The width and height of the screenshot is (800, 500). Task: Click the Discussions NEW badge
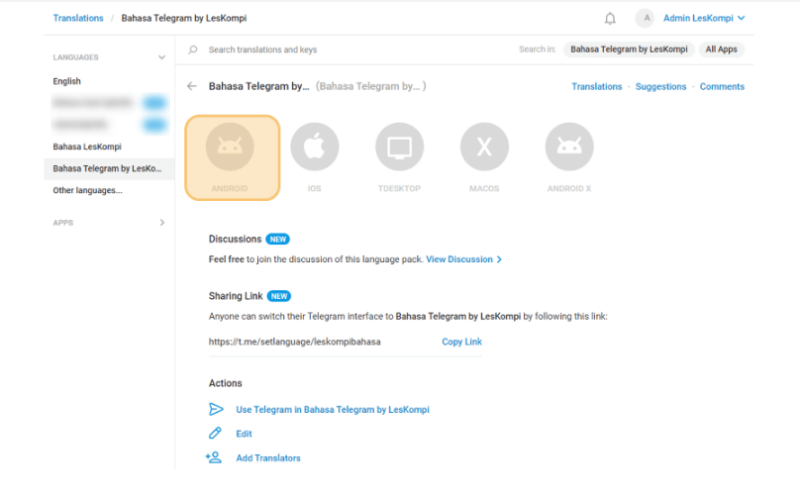coord(278,239)
